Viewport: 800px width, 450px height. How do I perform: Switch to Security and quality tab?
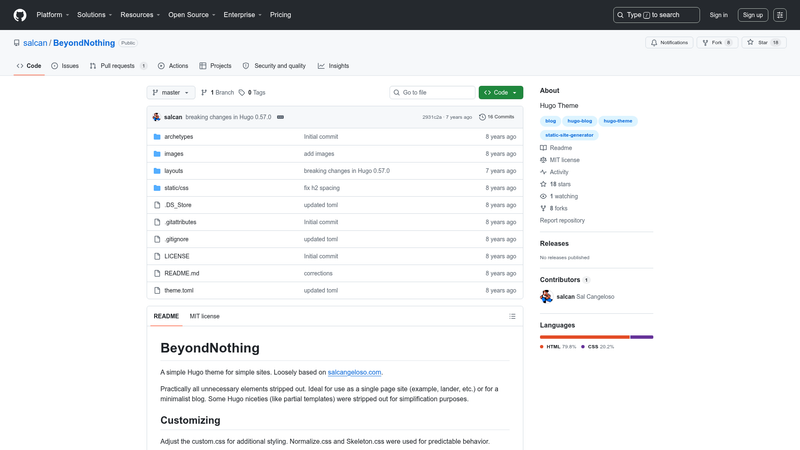(x=274, y=66)
